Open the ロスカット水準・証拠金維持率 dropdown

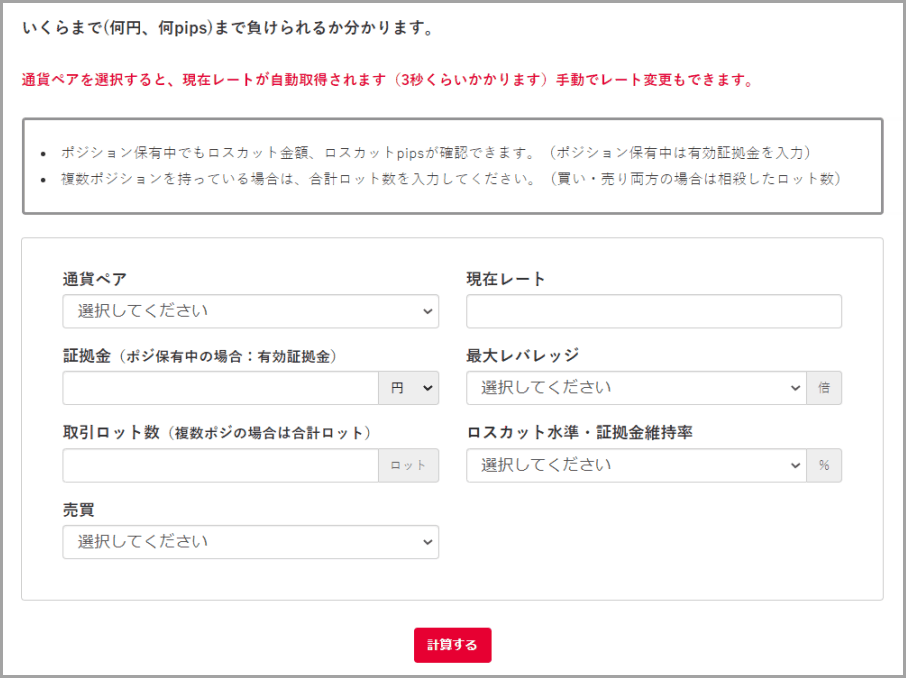coord(636,465)
